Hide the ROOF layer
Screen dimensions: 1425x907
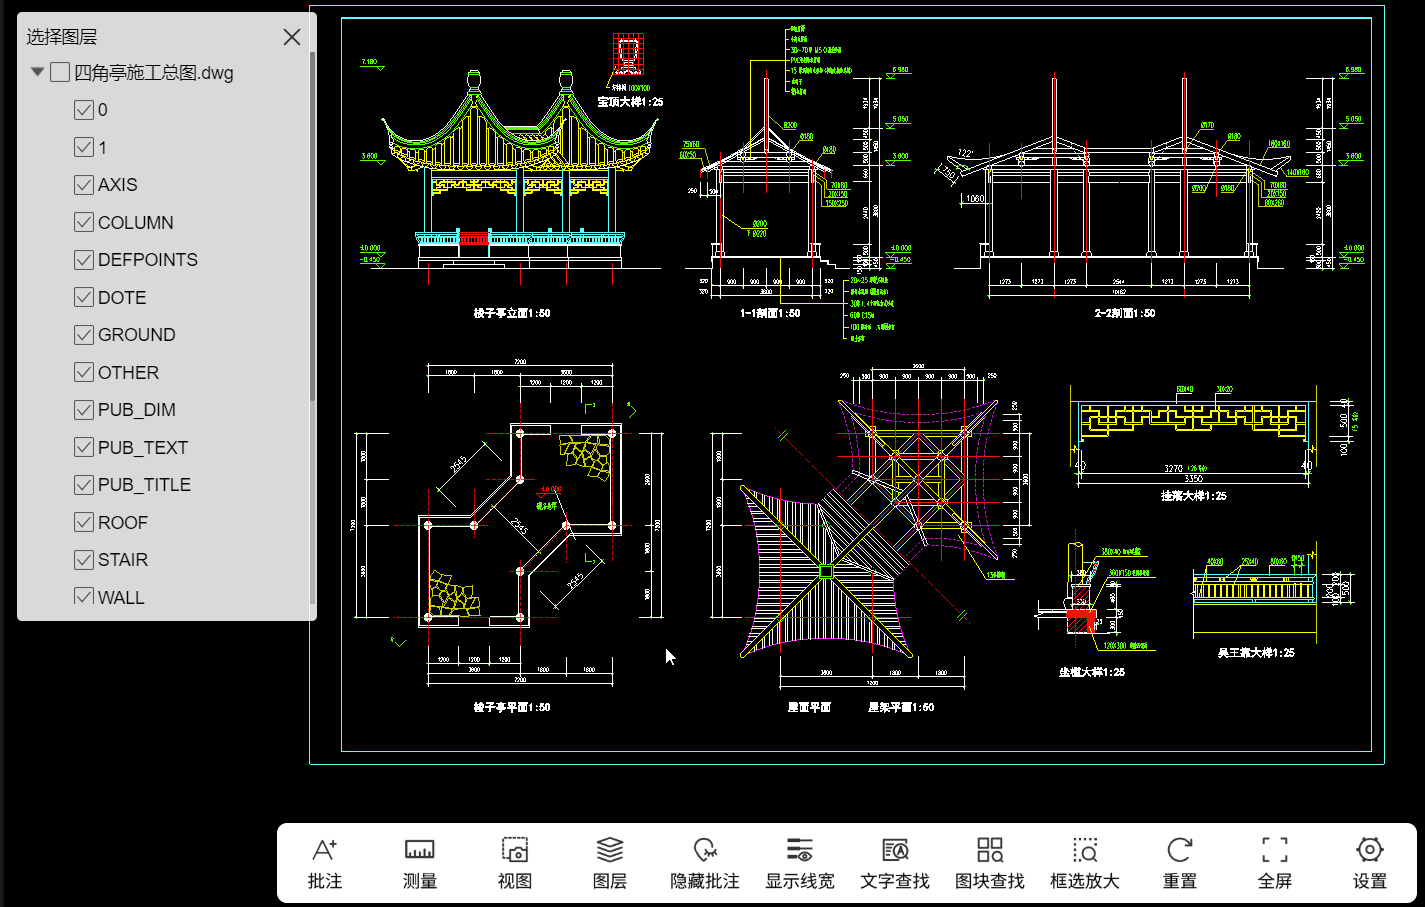84,522
